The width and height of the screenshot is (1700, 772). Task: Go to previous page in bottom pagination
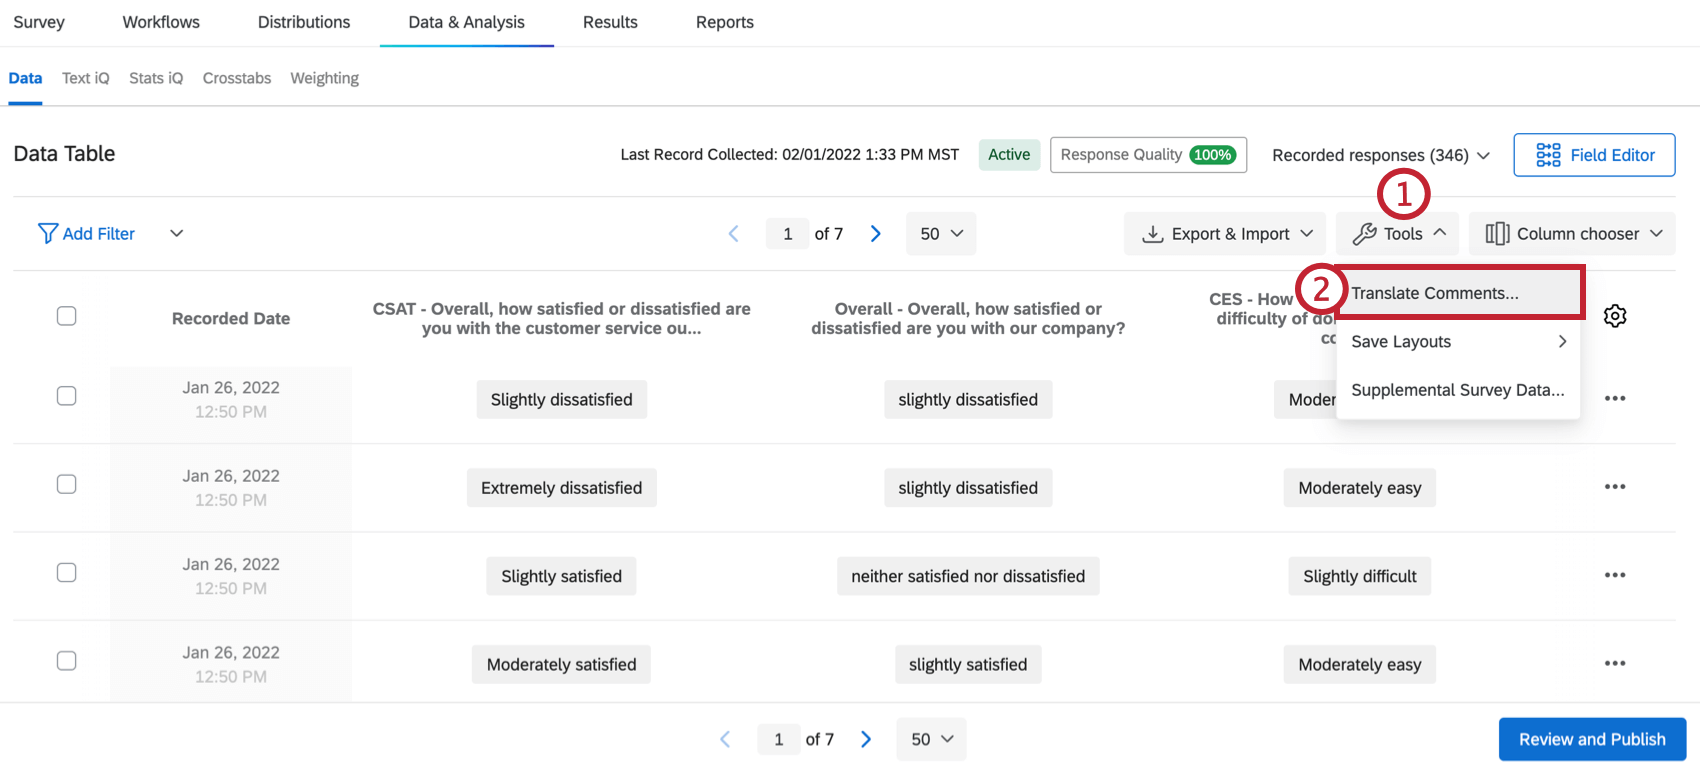pyautogui.click(x=725, y=739)
